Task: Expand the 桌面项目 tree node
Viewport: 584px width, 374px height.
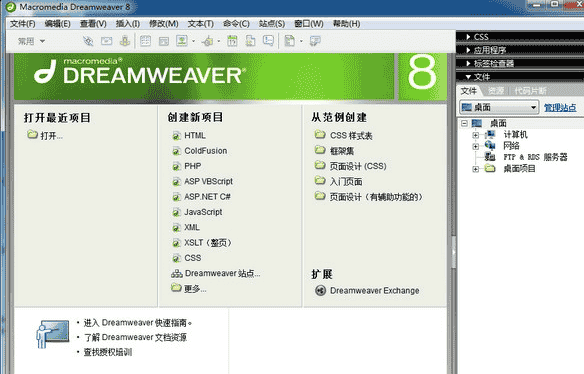Action: click(x=476, y=169)
